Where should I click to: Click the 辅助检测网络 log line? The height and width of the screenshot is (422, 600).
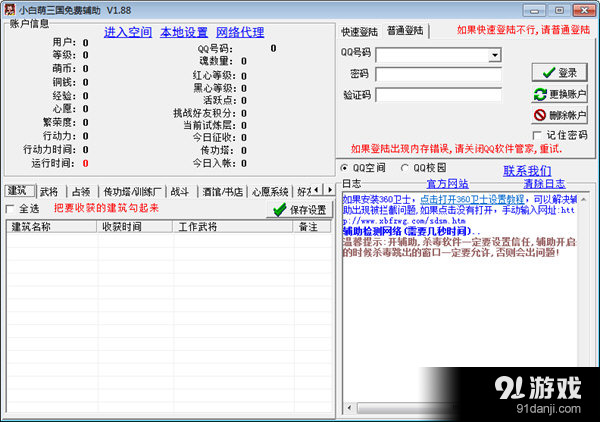click(x=411, y=231)
